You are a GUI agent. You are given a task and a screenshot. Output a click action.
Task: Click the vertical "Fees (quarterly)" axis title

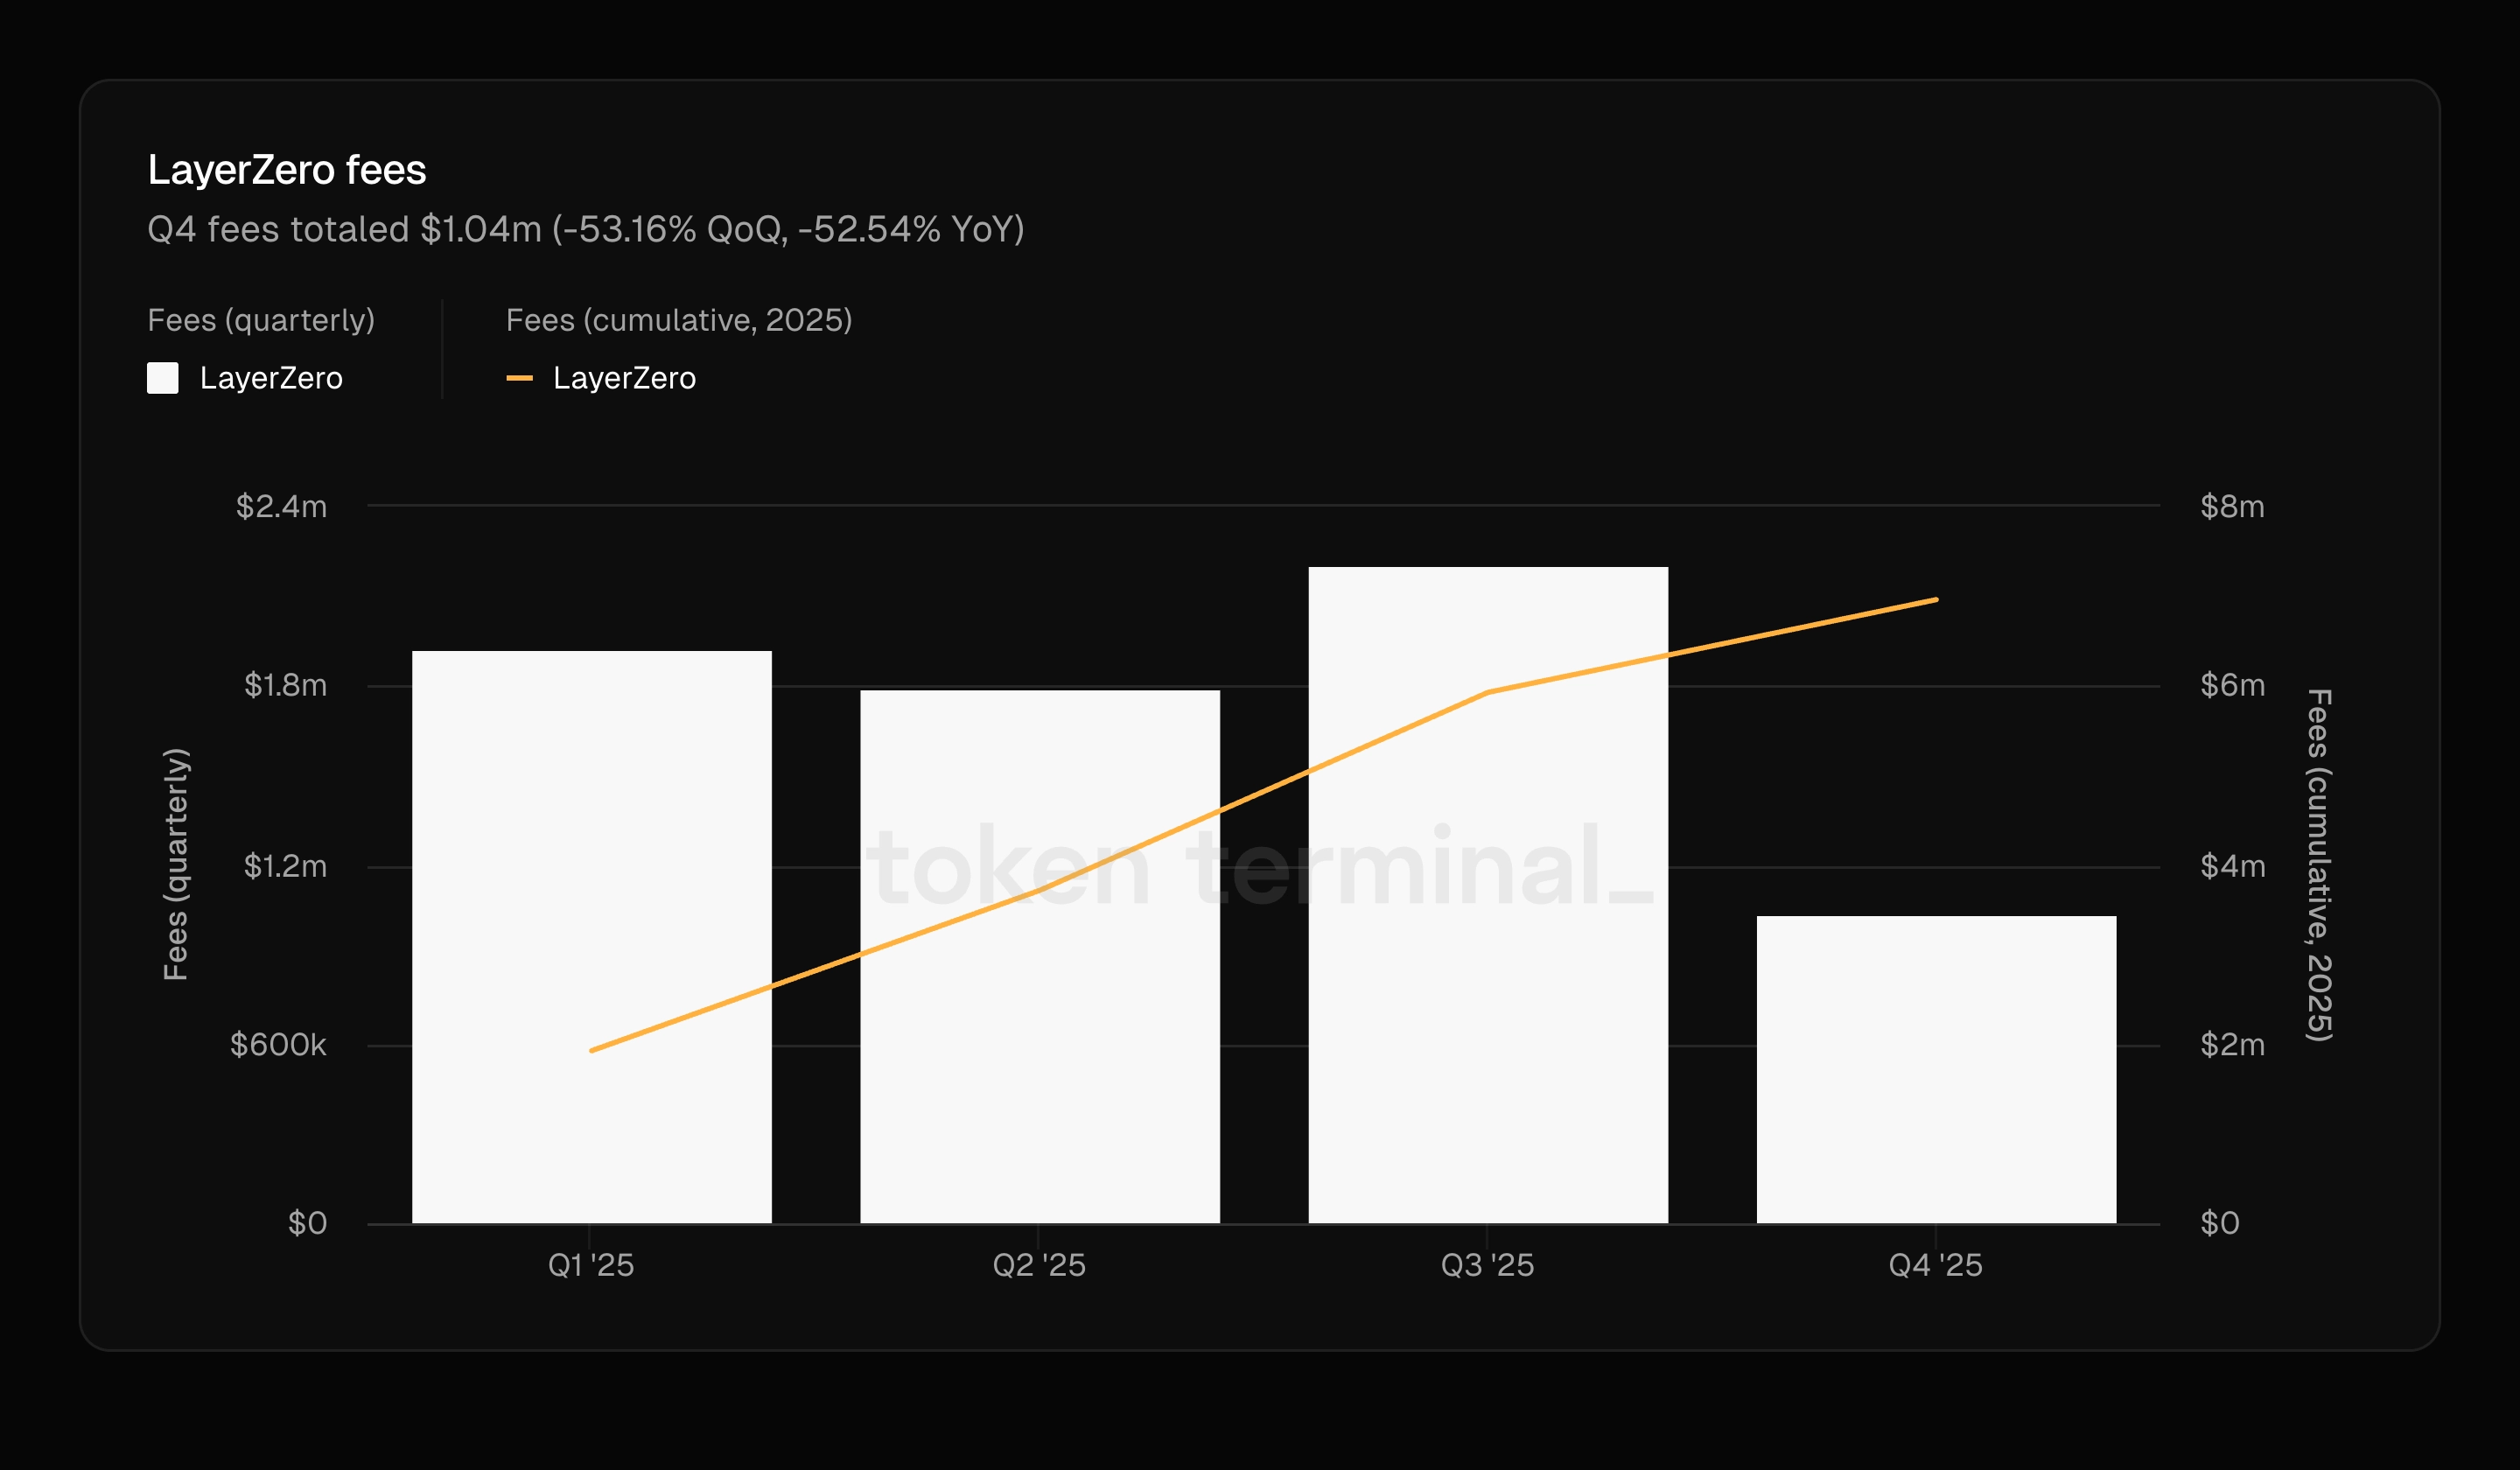(x=175, y=864)
